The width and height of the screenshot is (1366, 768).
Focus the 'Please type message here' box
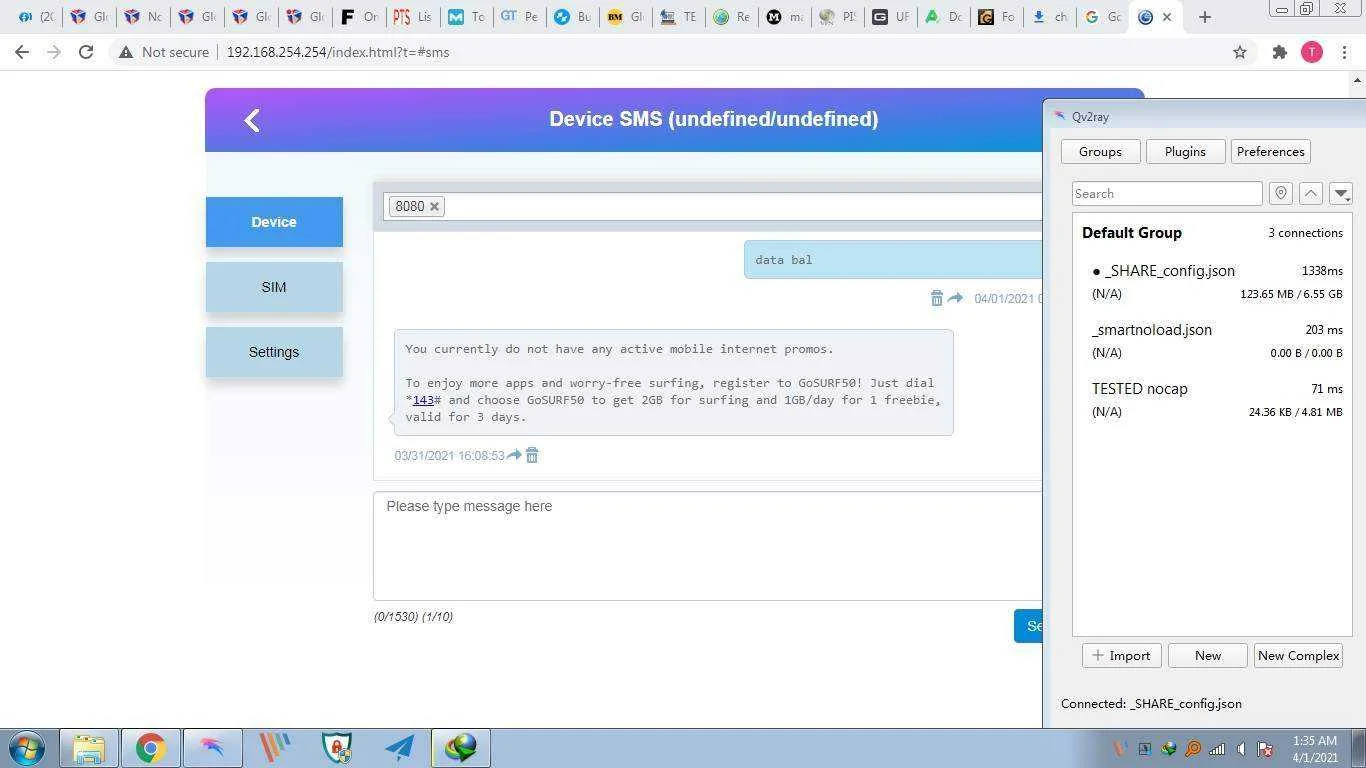(708, 546)
